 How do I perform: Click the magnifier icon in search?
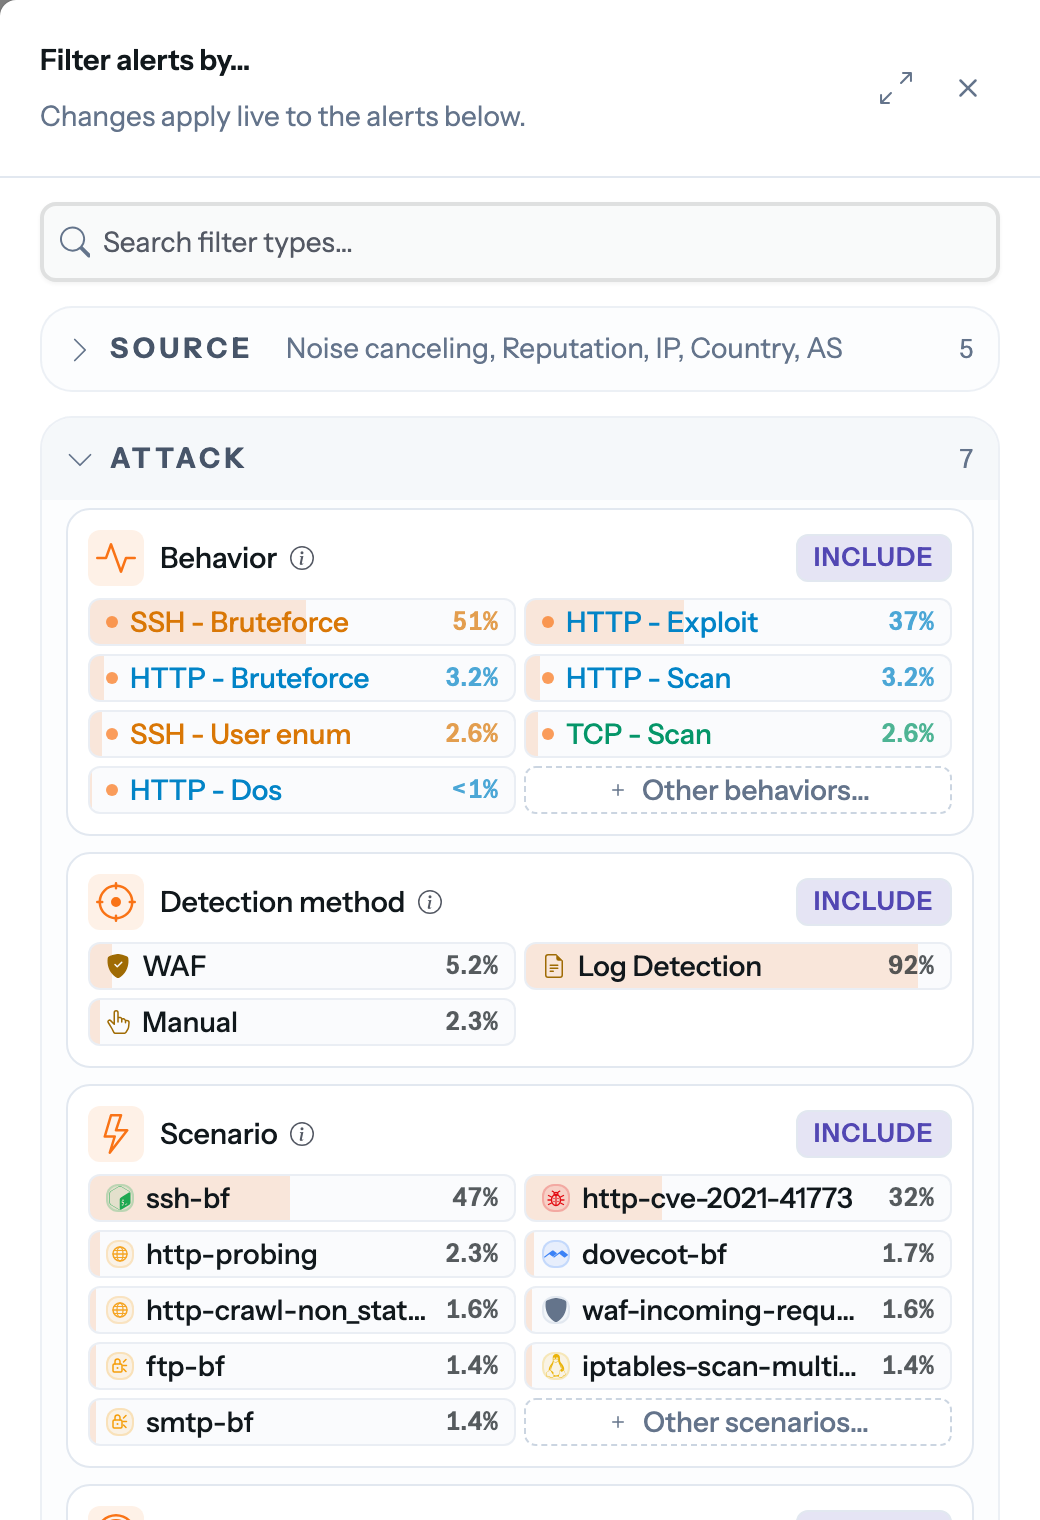tap(75, 242)
